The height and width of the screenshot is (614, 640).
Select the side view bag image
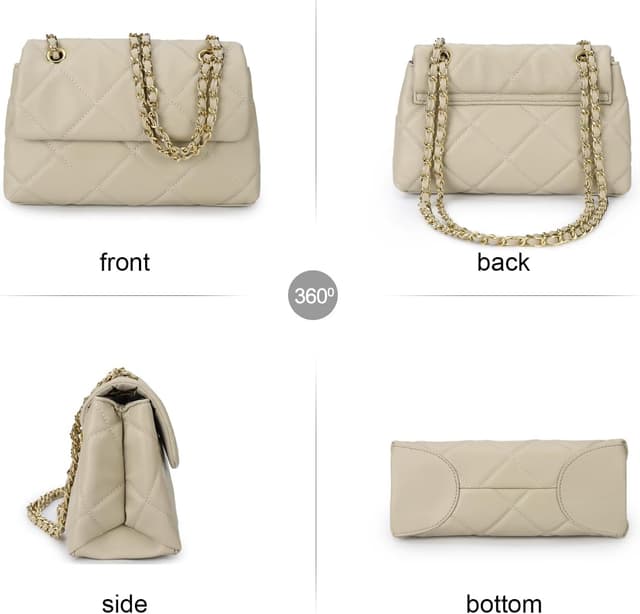(104, 463)
